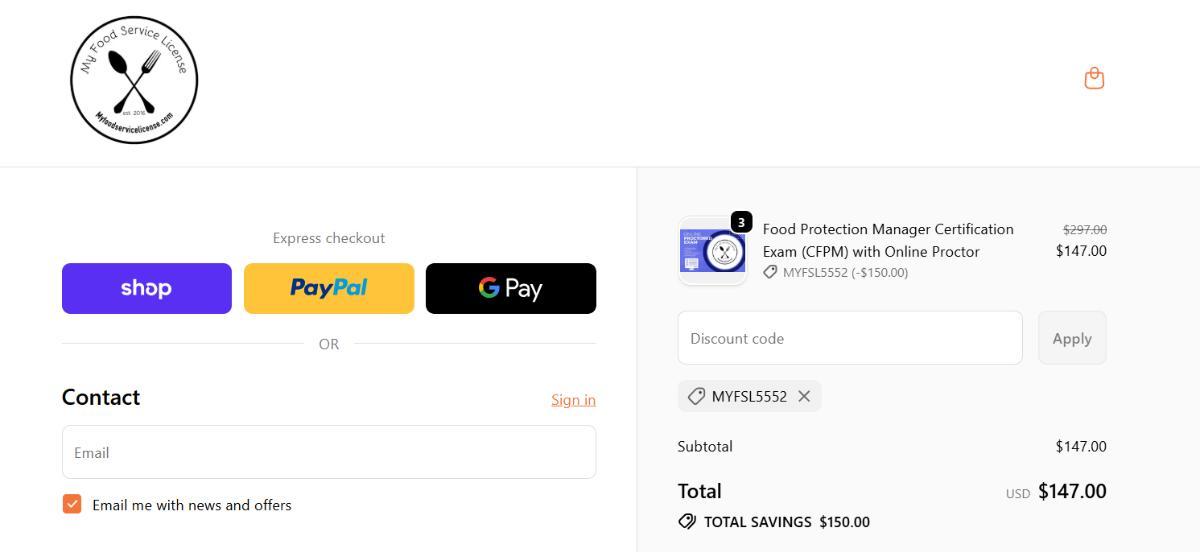This screenshot has width=1200, height=552.
Task: Remove the MYFSL5552 discount code
Action: point(804,397)
